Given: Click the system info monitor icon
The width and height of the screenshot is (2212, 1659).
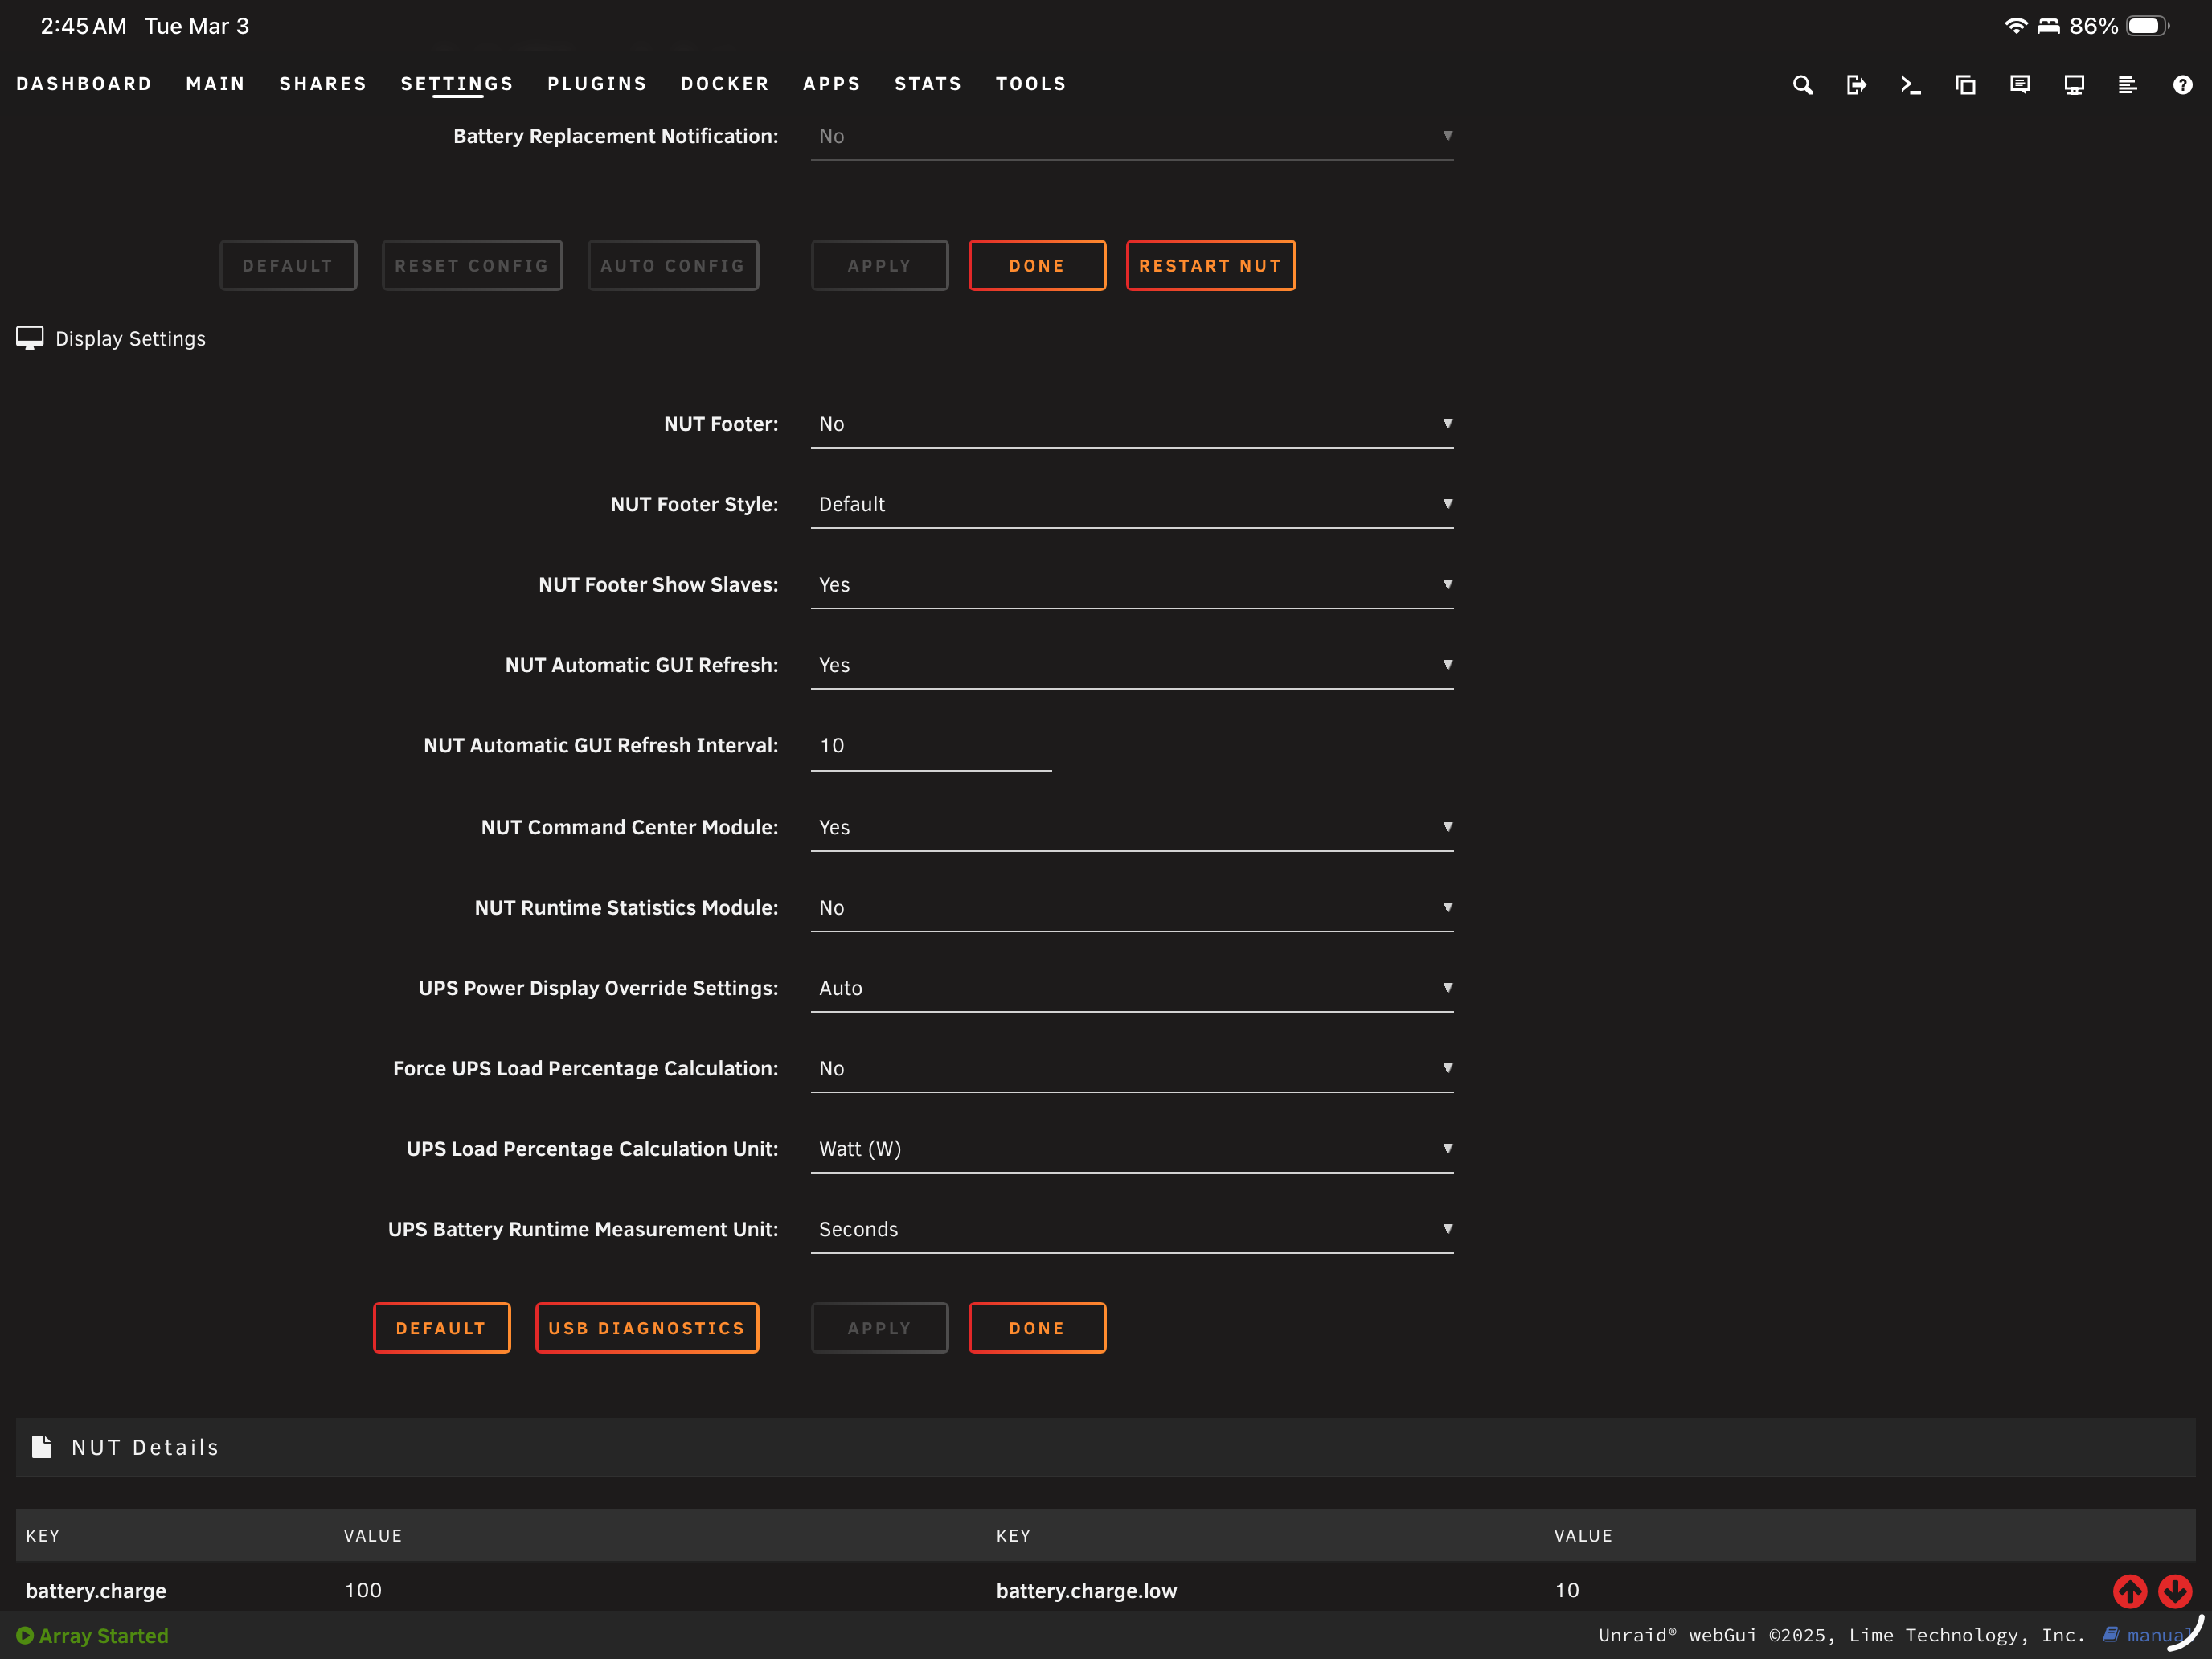Looking at the screenshot, I should click(2074, 85).
